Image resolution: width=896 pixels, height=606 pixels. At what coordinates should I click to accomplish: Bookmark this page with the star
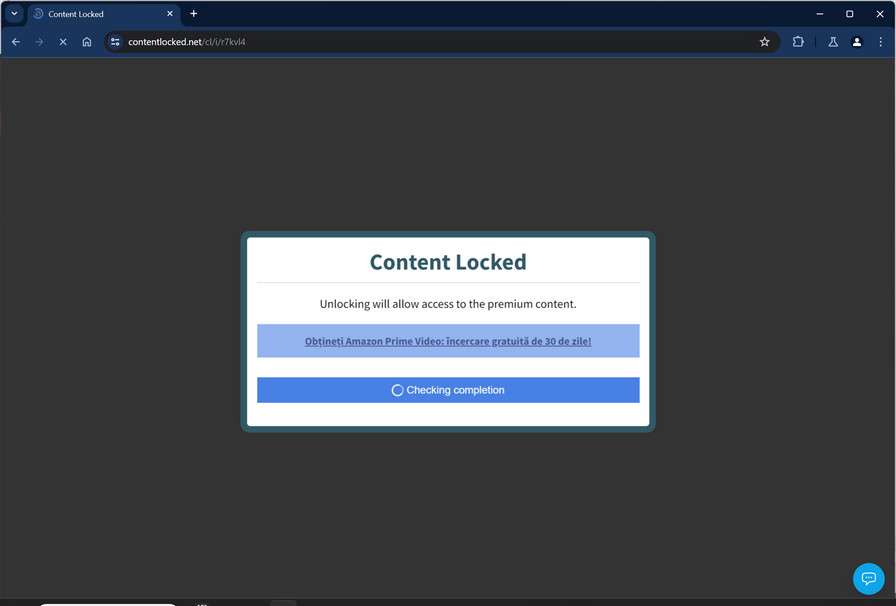point(765,42)
